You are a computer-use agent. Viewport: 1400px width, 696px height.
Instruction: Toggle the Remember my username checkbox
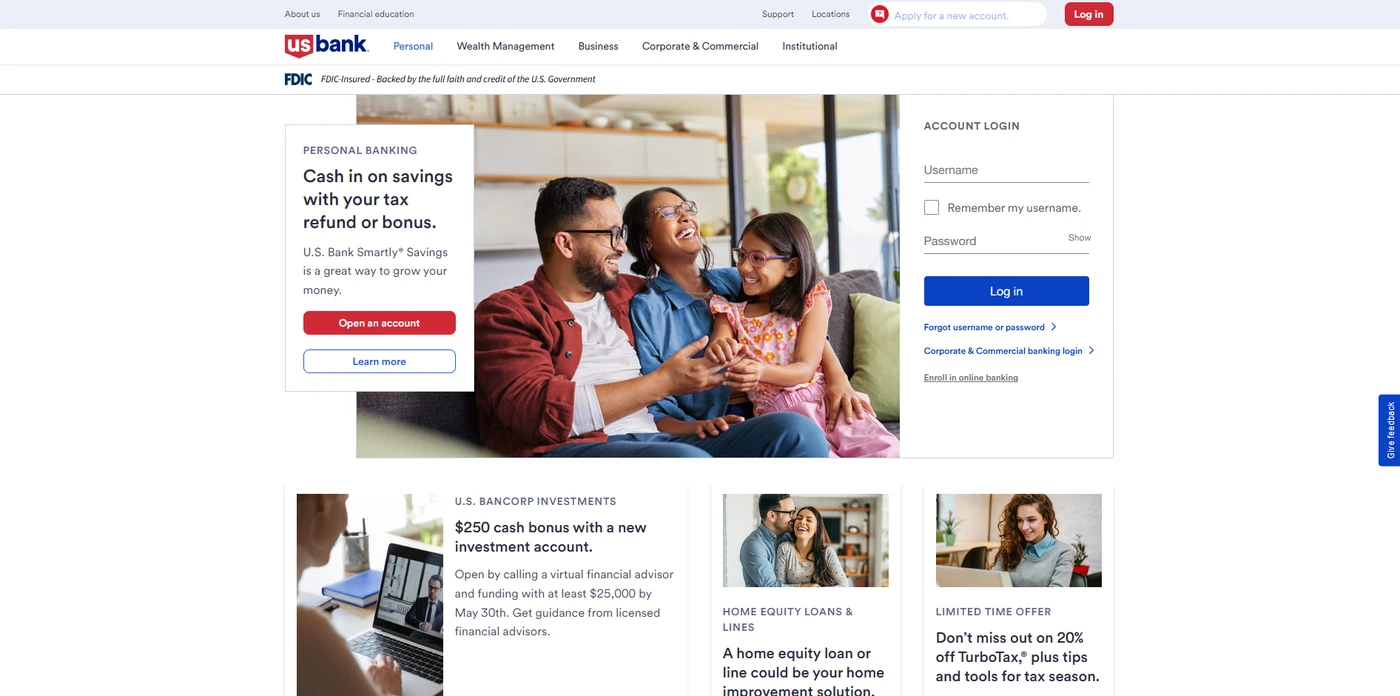(x=931, y=208)
